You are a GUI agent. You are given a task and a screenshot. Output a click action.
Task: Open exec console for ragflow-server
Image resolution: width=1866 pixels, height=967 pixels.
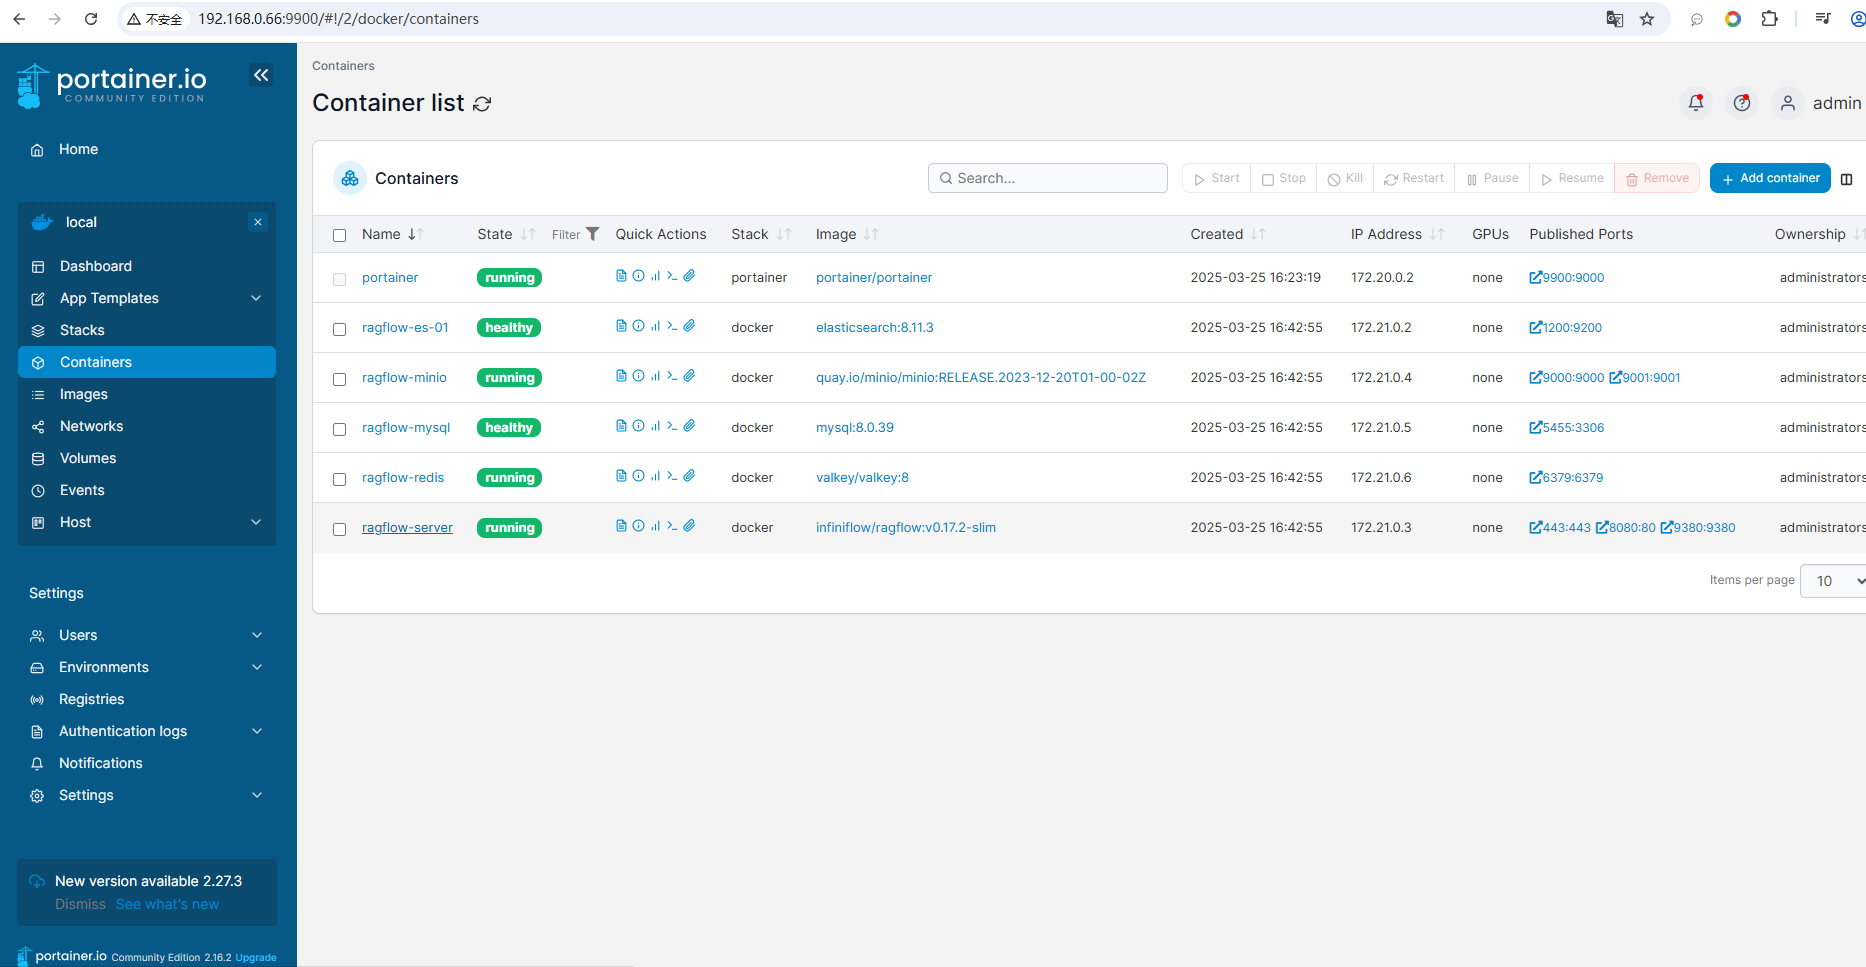click(x=672, y=526)
